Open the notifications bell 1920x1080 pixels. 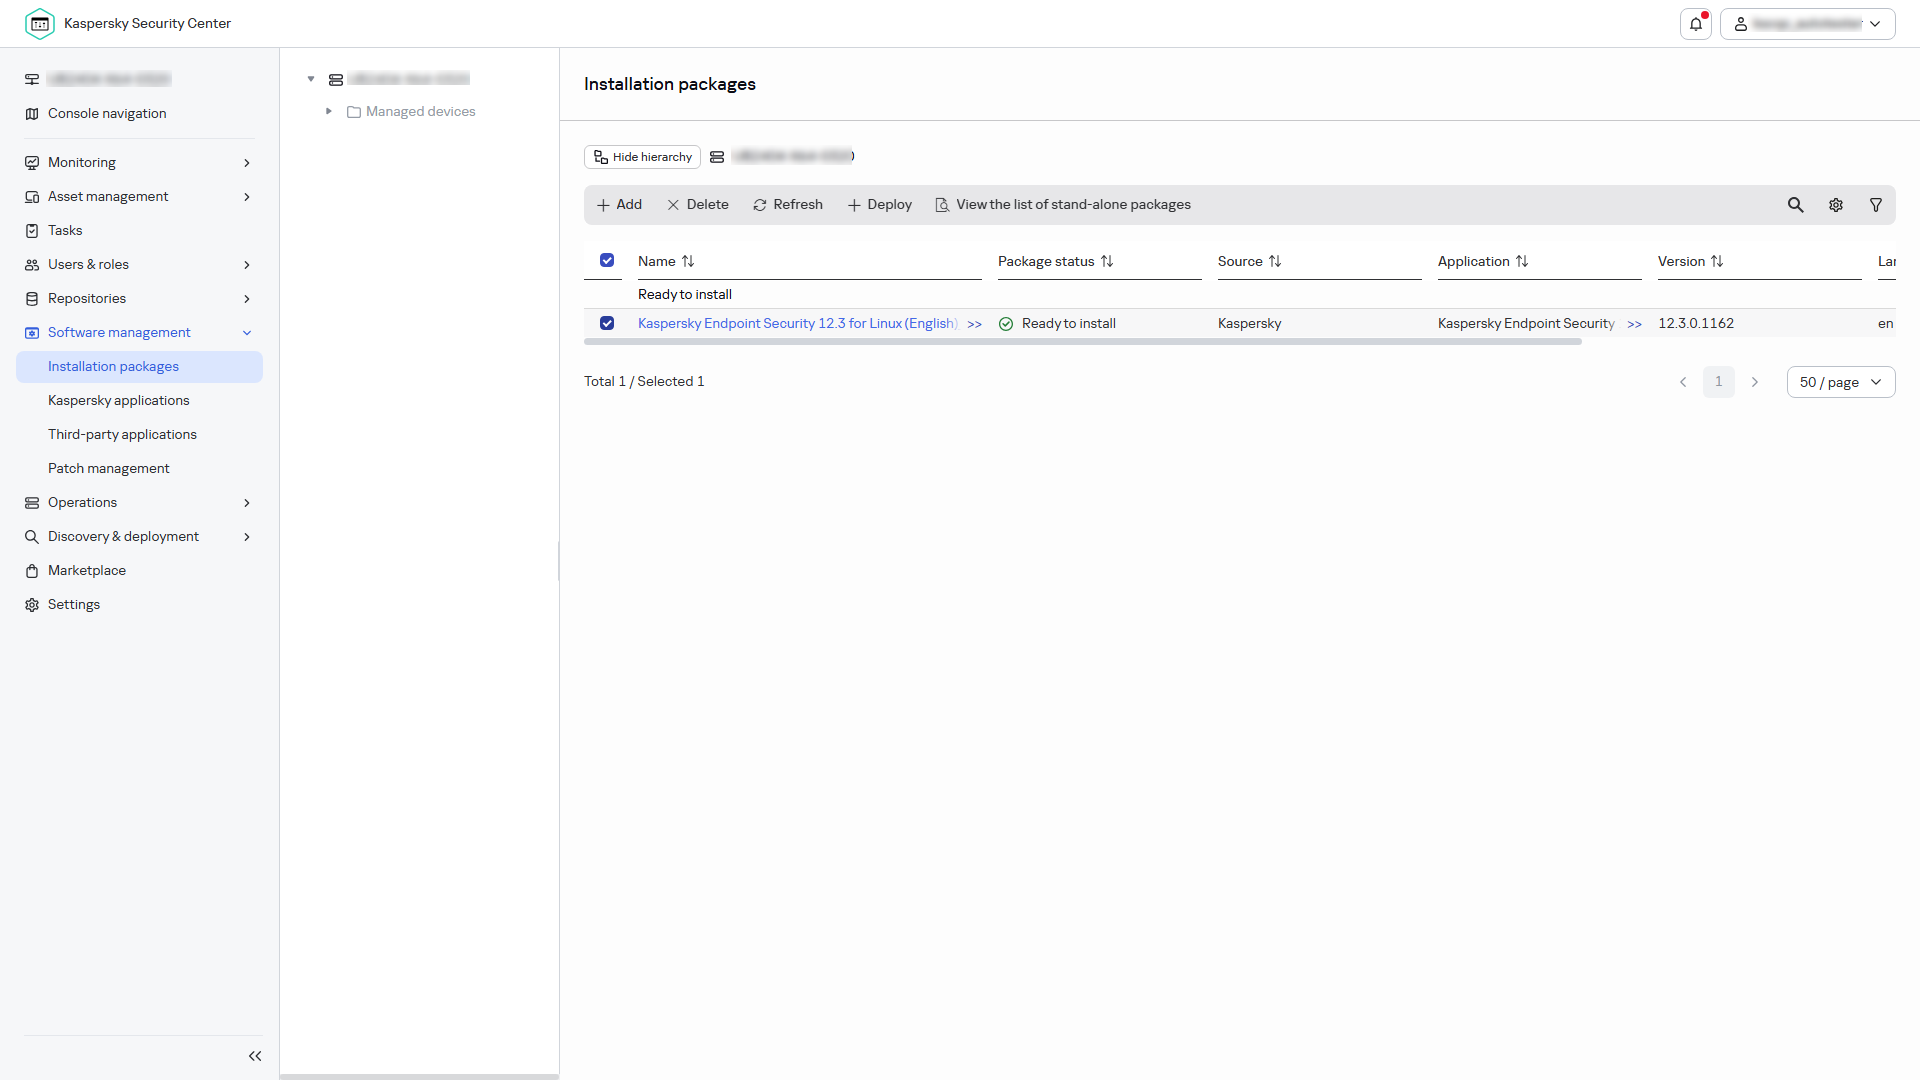tap(1696, 24)
